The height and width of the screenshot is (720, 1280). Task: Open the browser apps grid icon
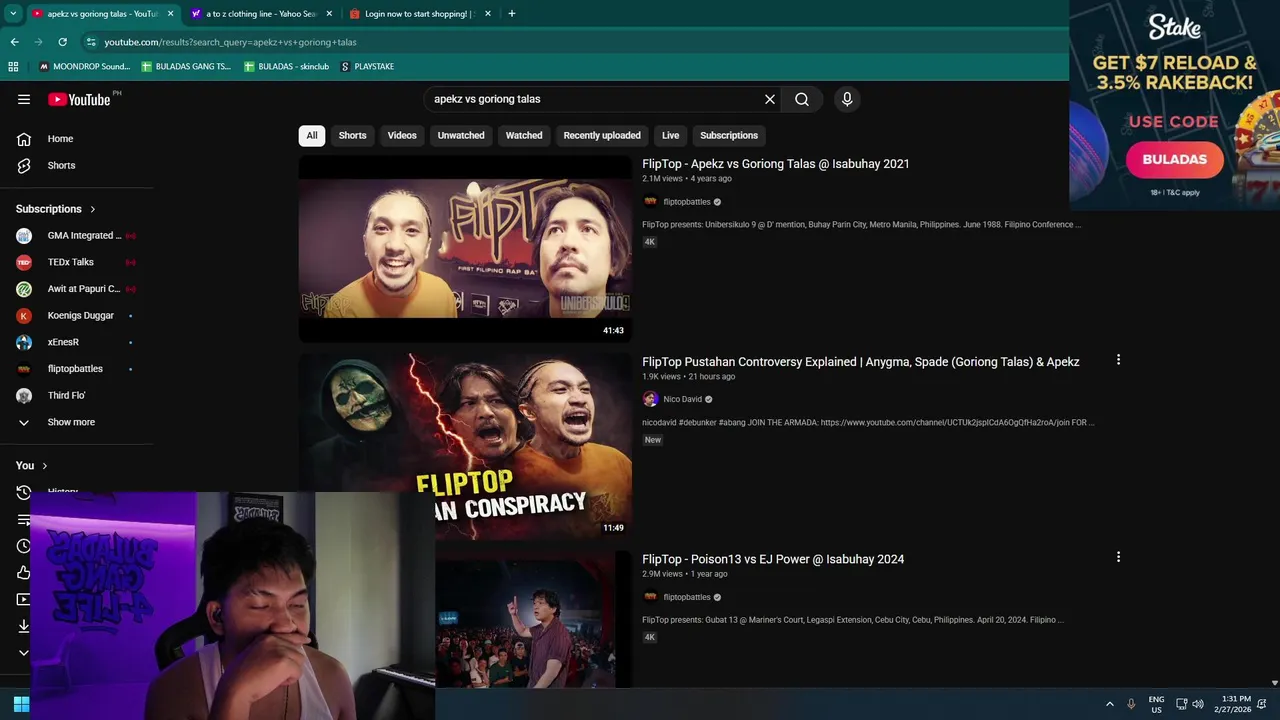13,66
